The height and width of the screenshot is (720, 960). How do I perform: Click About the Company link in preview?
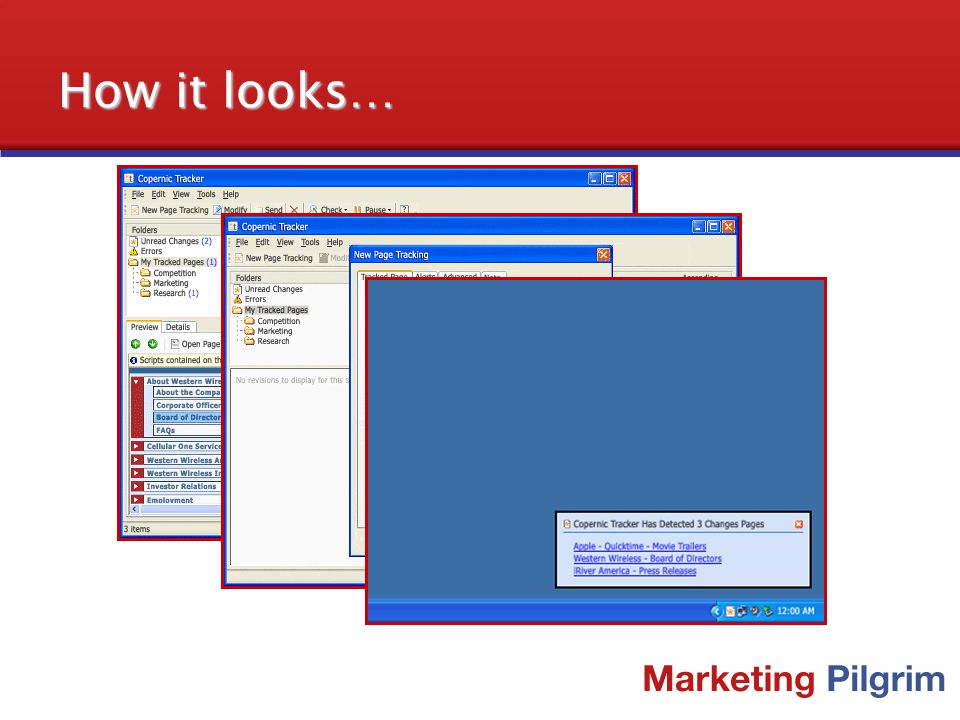click(x=188, y=392)
